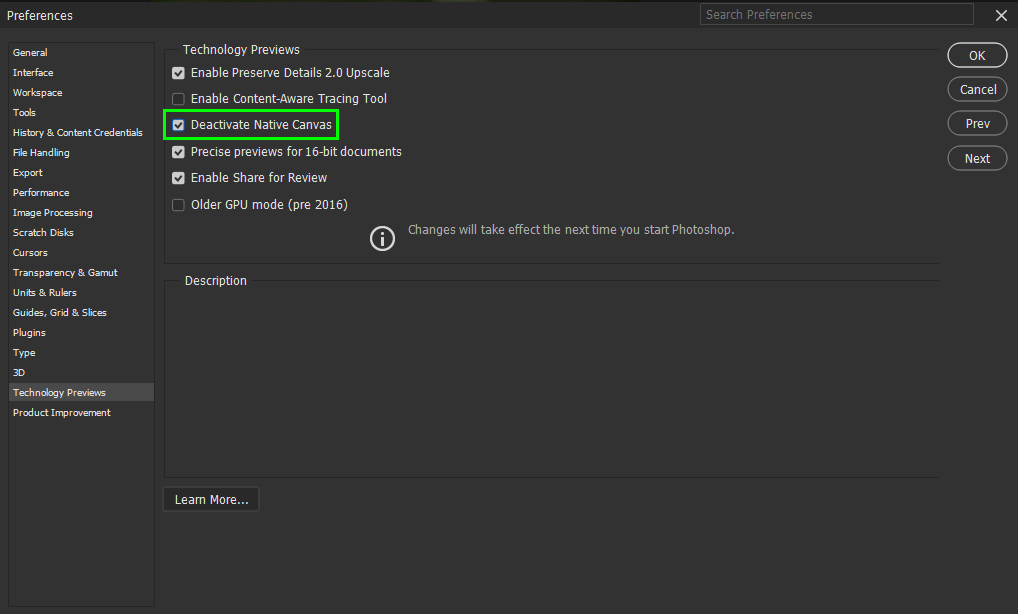Image resolution: width=1018 pixels, height=614 pixels.
Task: Open the Cursors preferences section
Action: click(30, 252)
